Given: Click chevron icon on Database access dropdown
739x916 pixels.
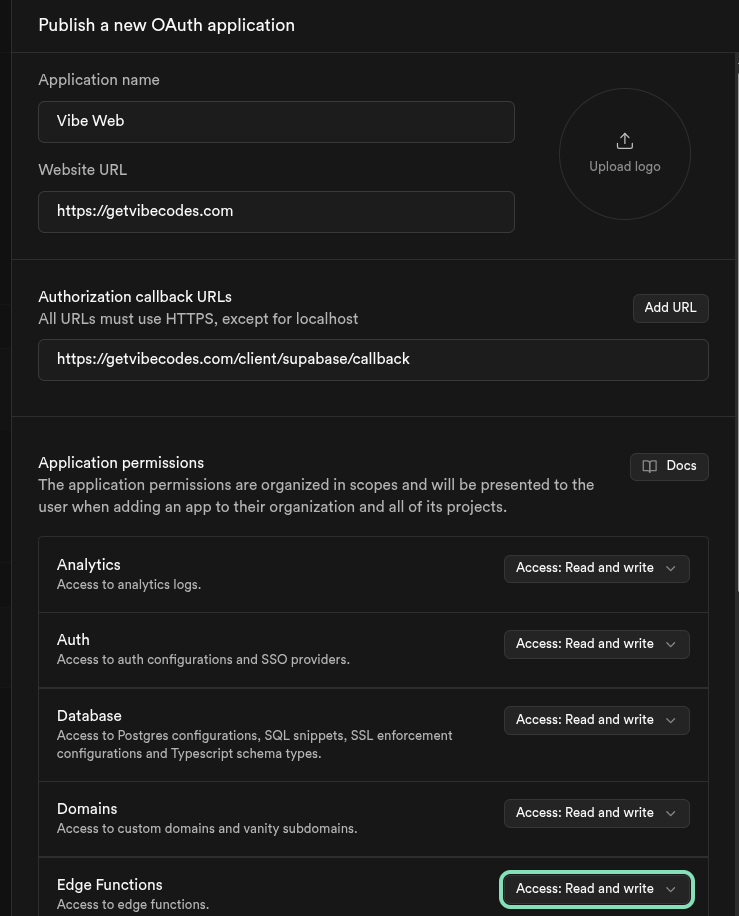Looking at the screenshot, I should pyautogui.click(x=671, y=720).
